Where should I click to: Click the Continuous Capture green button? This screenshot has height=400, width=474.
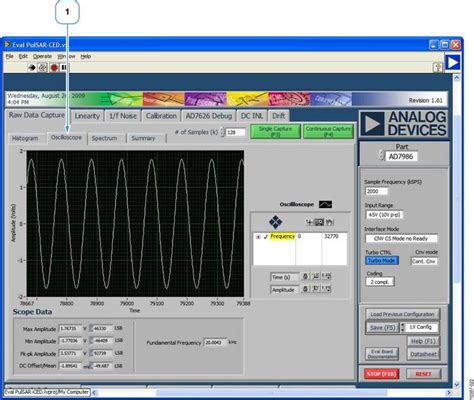[x=328, y=131]
